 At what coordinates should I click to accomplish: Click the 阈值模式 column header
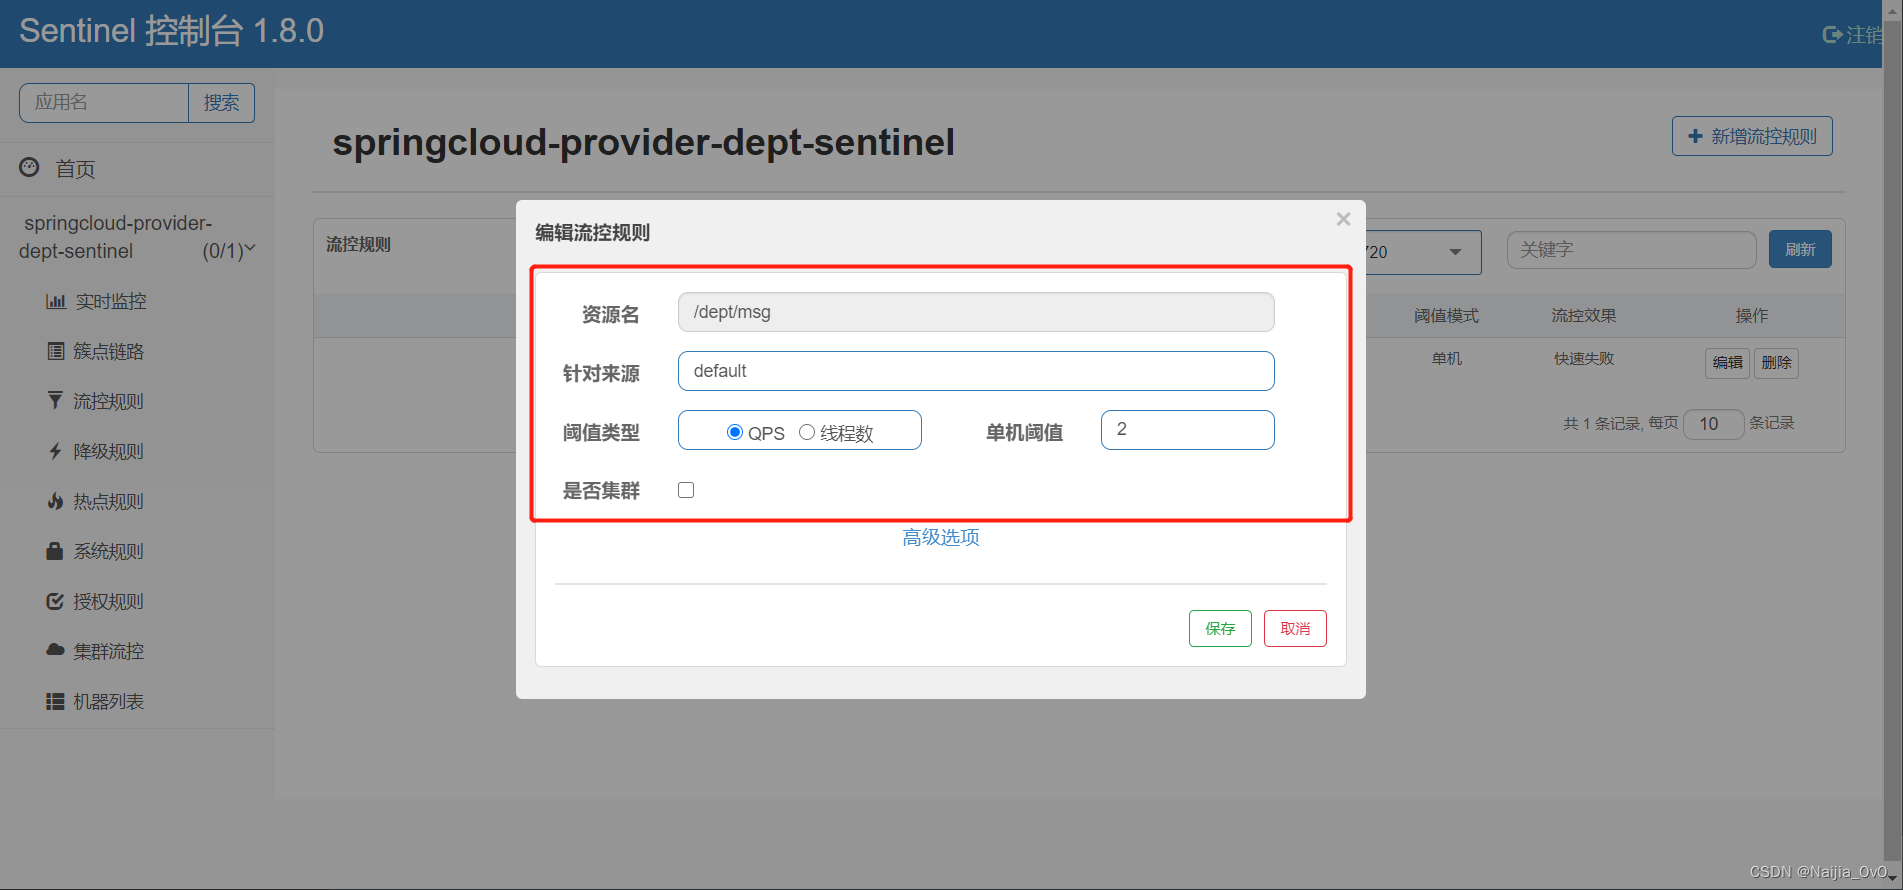[1446, 316]
